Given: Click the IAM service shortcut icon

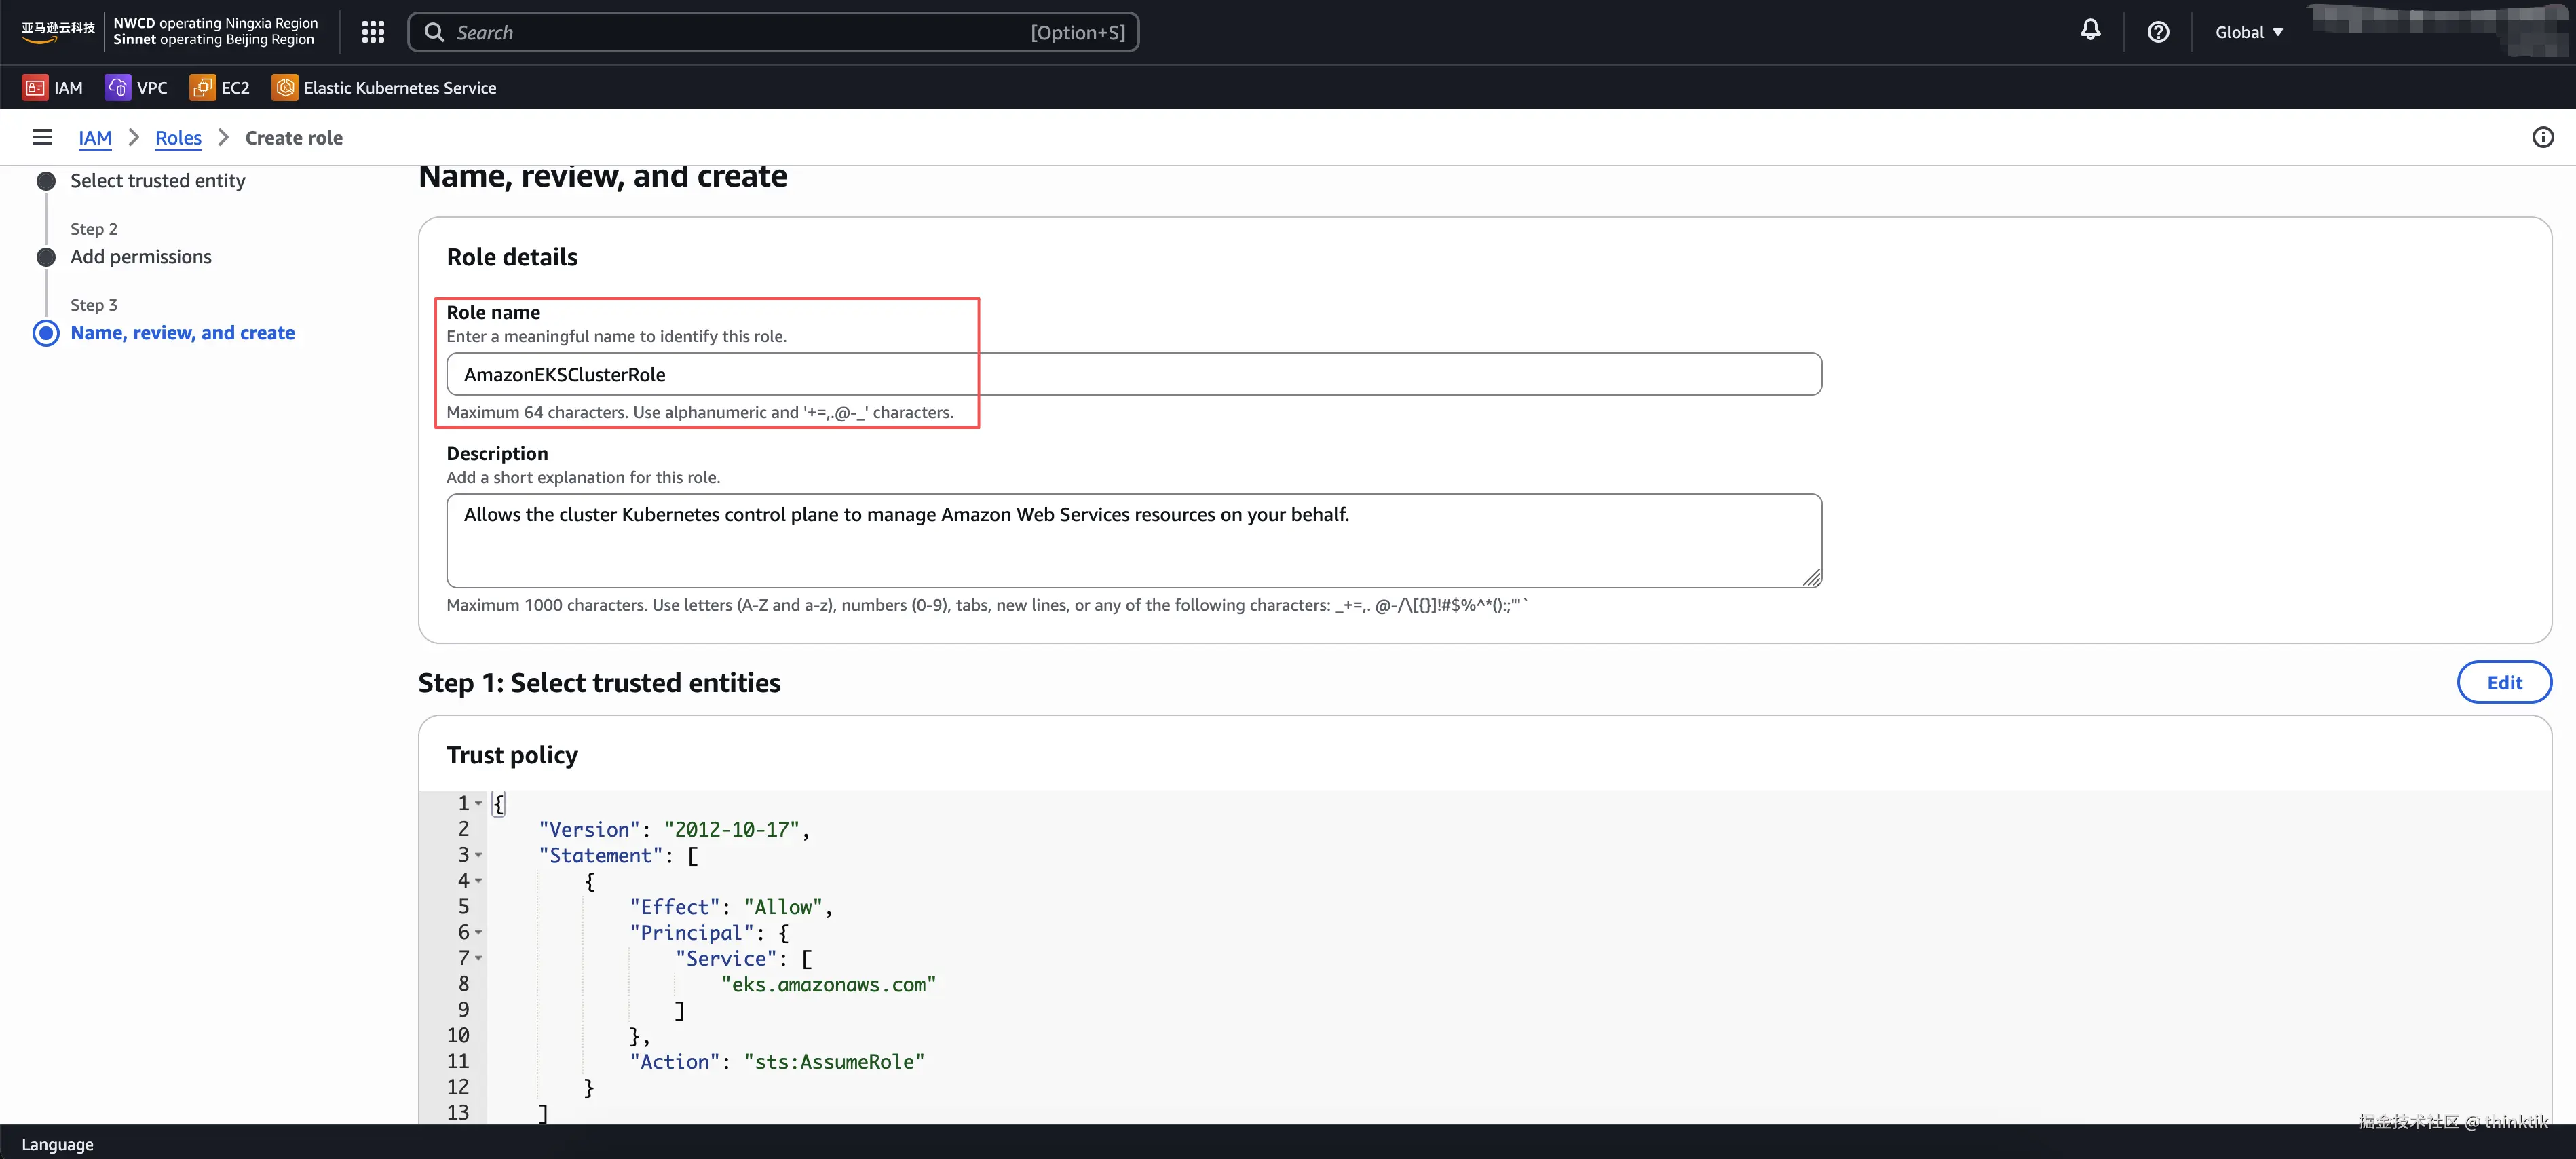Looking at the screenshot, I should point(35,88).
